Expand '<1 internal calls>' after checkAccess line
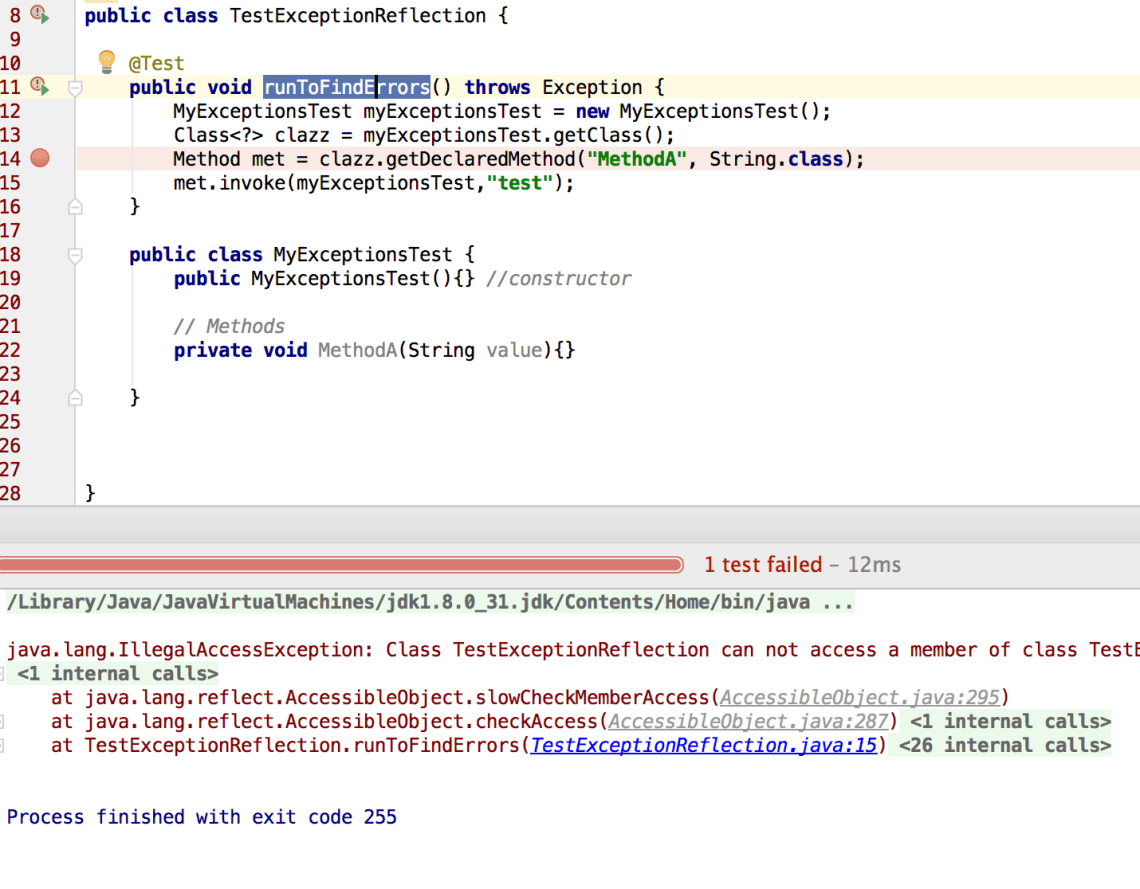Image resolution: width=1140 pixels, height=889 pixels. [x=1010, y=721]
